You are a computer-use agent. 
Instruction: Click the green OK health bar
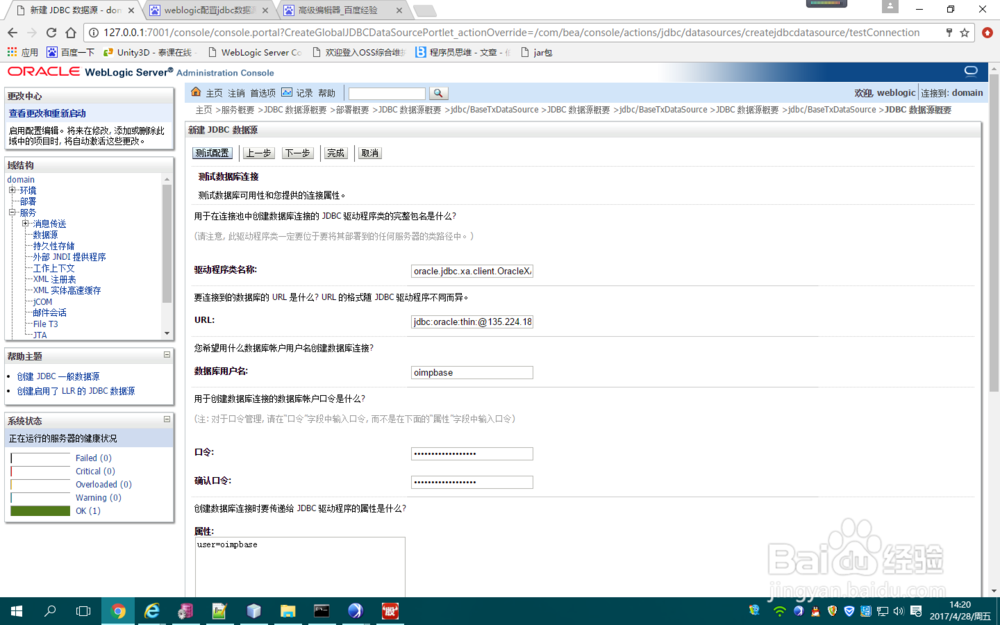[40, 511]
